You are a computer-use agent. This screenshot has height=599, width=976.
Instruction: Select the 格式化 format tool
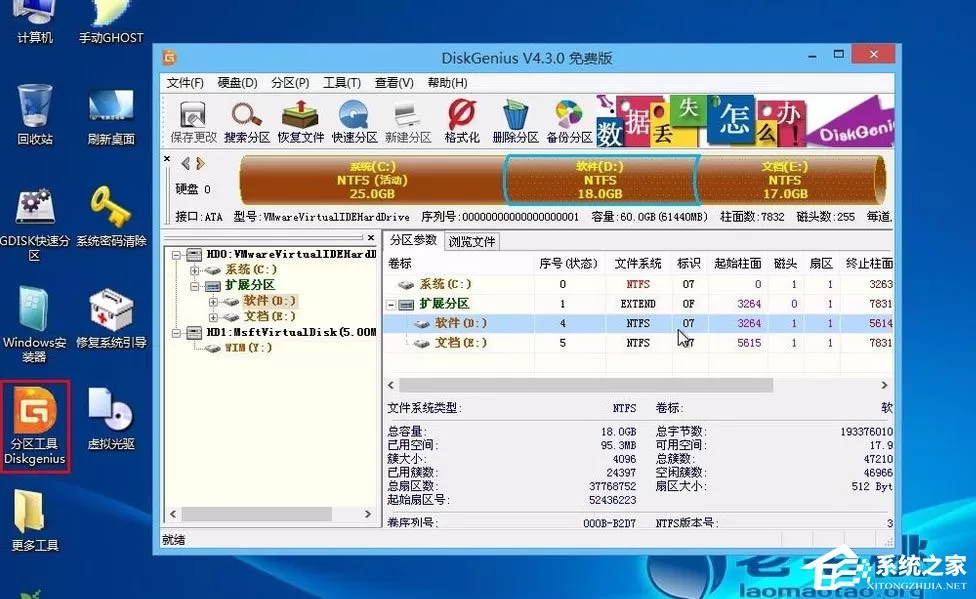(462, 122)
